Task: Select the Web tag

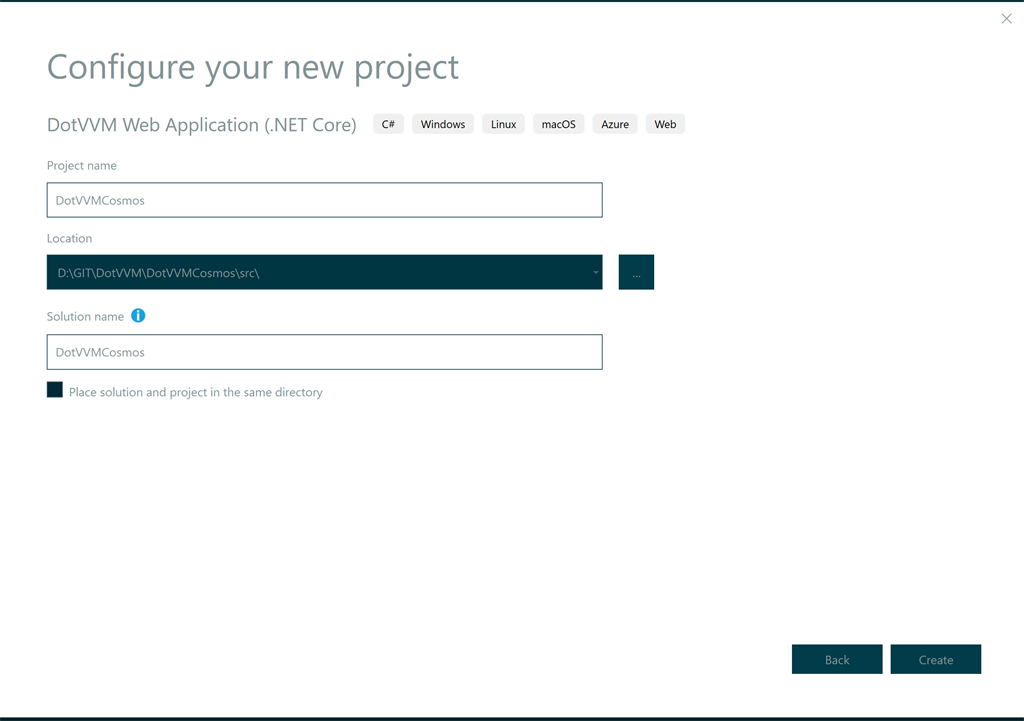Action: [665, 123]
